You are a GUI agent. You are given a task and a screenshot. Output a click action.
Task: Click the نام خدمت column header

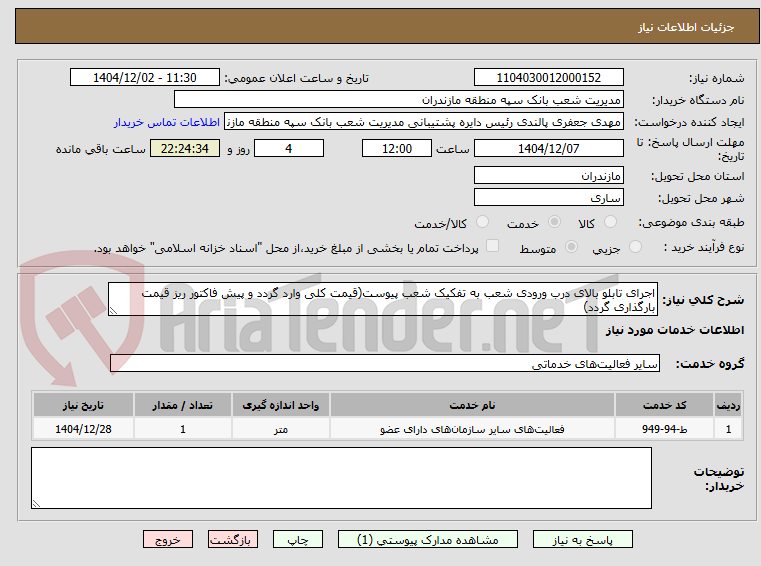pyautogui.click(x=472, y=405)
